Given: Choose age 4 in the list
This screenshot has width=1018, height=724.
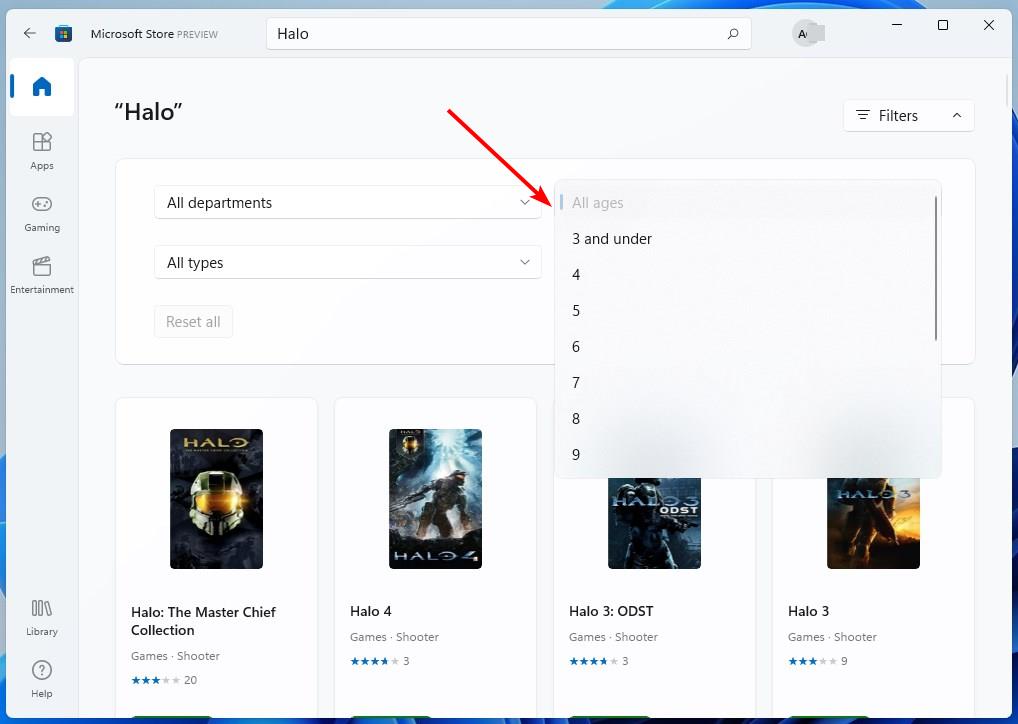Looking at the screenshot, I should (x=745, y=275).
